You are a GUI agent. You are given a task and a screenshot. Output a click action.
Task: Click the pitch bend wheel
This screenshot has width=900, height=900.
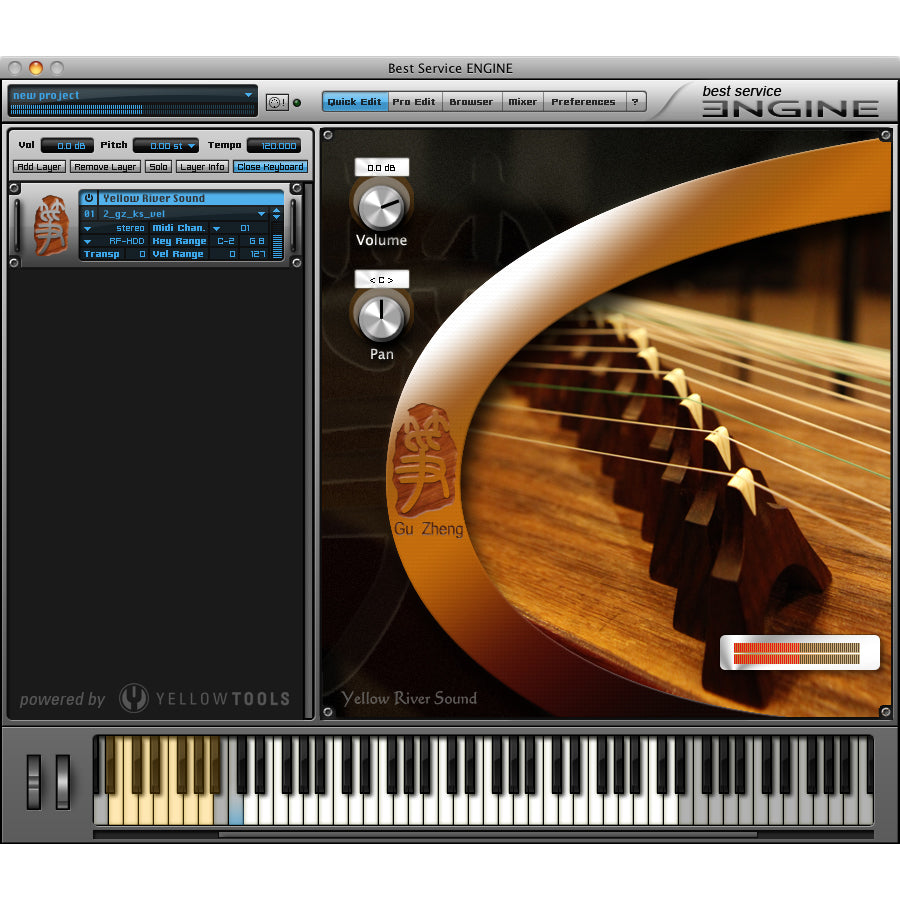point(34,781)
